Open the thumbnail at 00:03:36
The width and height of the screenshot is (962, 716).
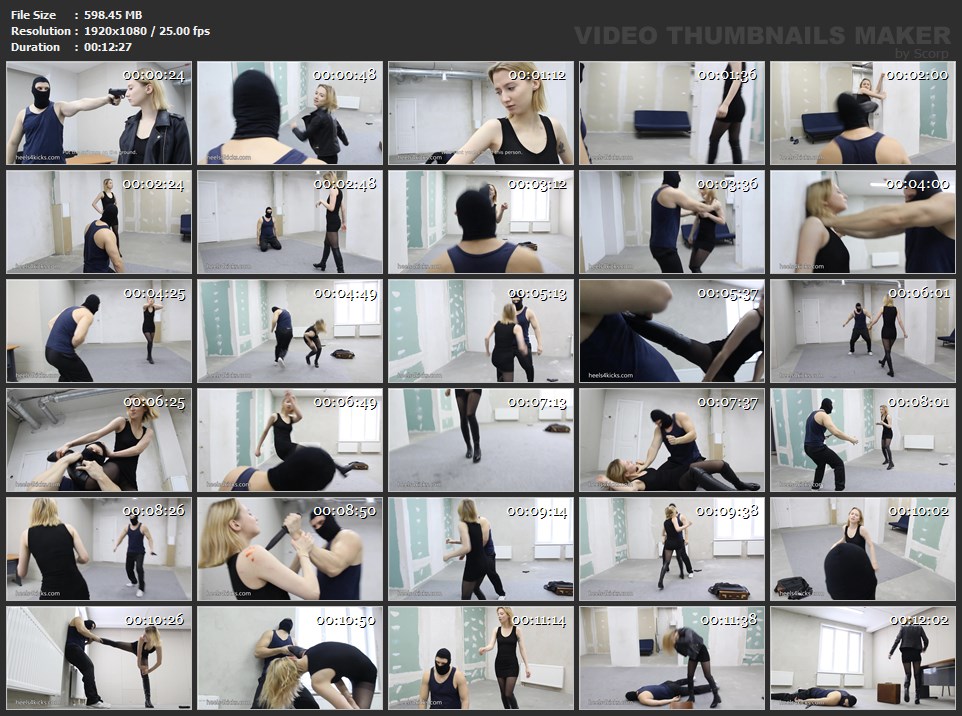click(x=671, y=222)
